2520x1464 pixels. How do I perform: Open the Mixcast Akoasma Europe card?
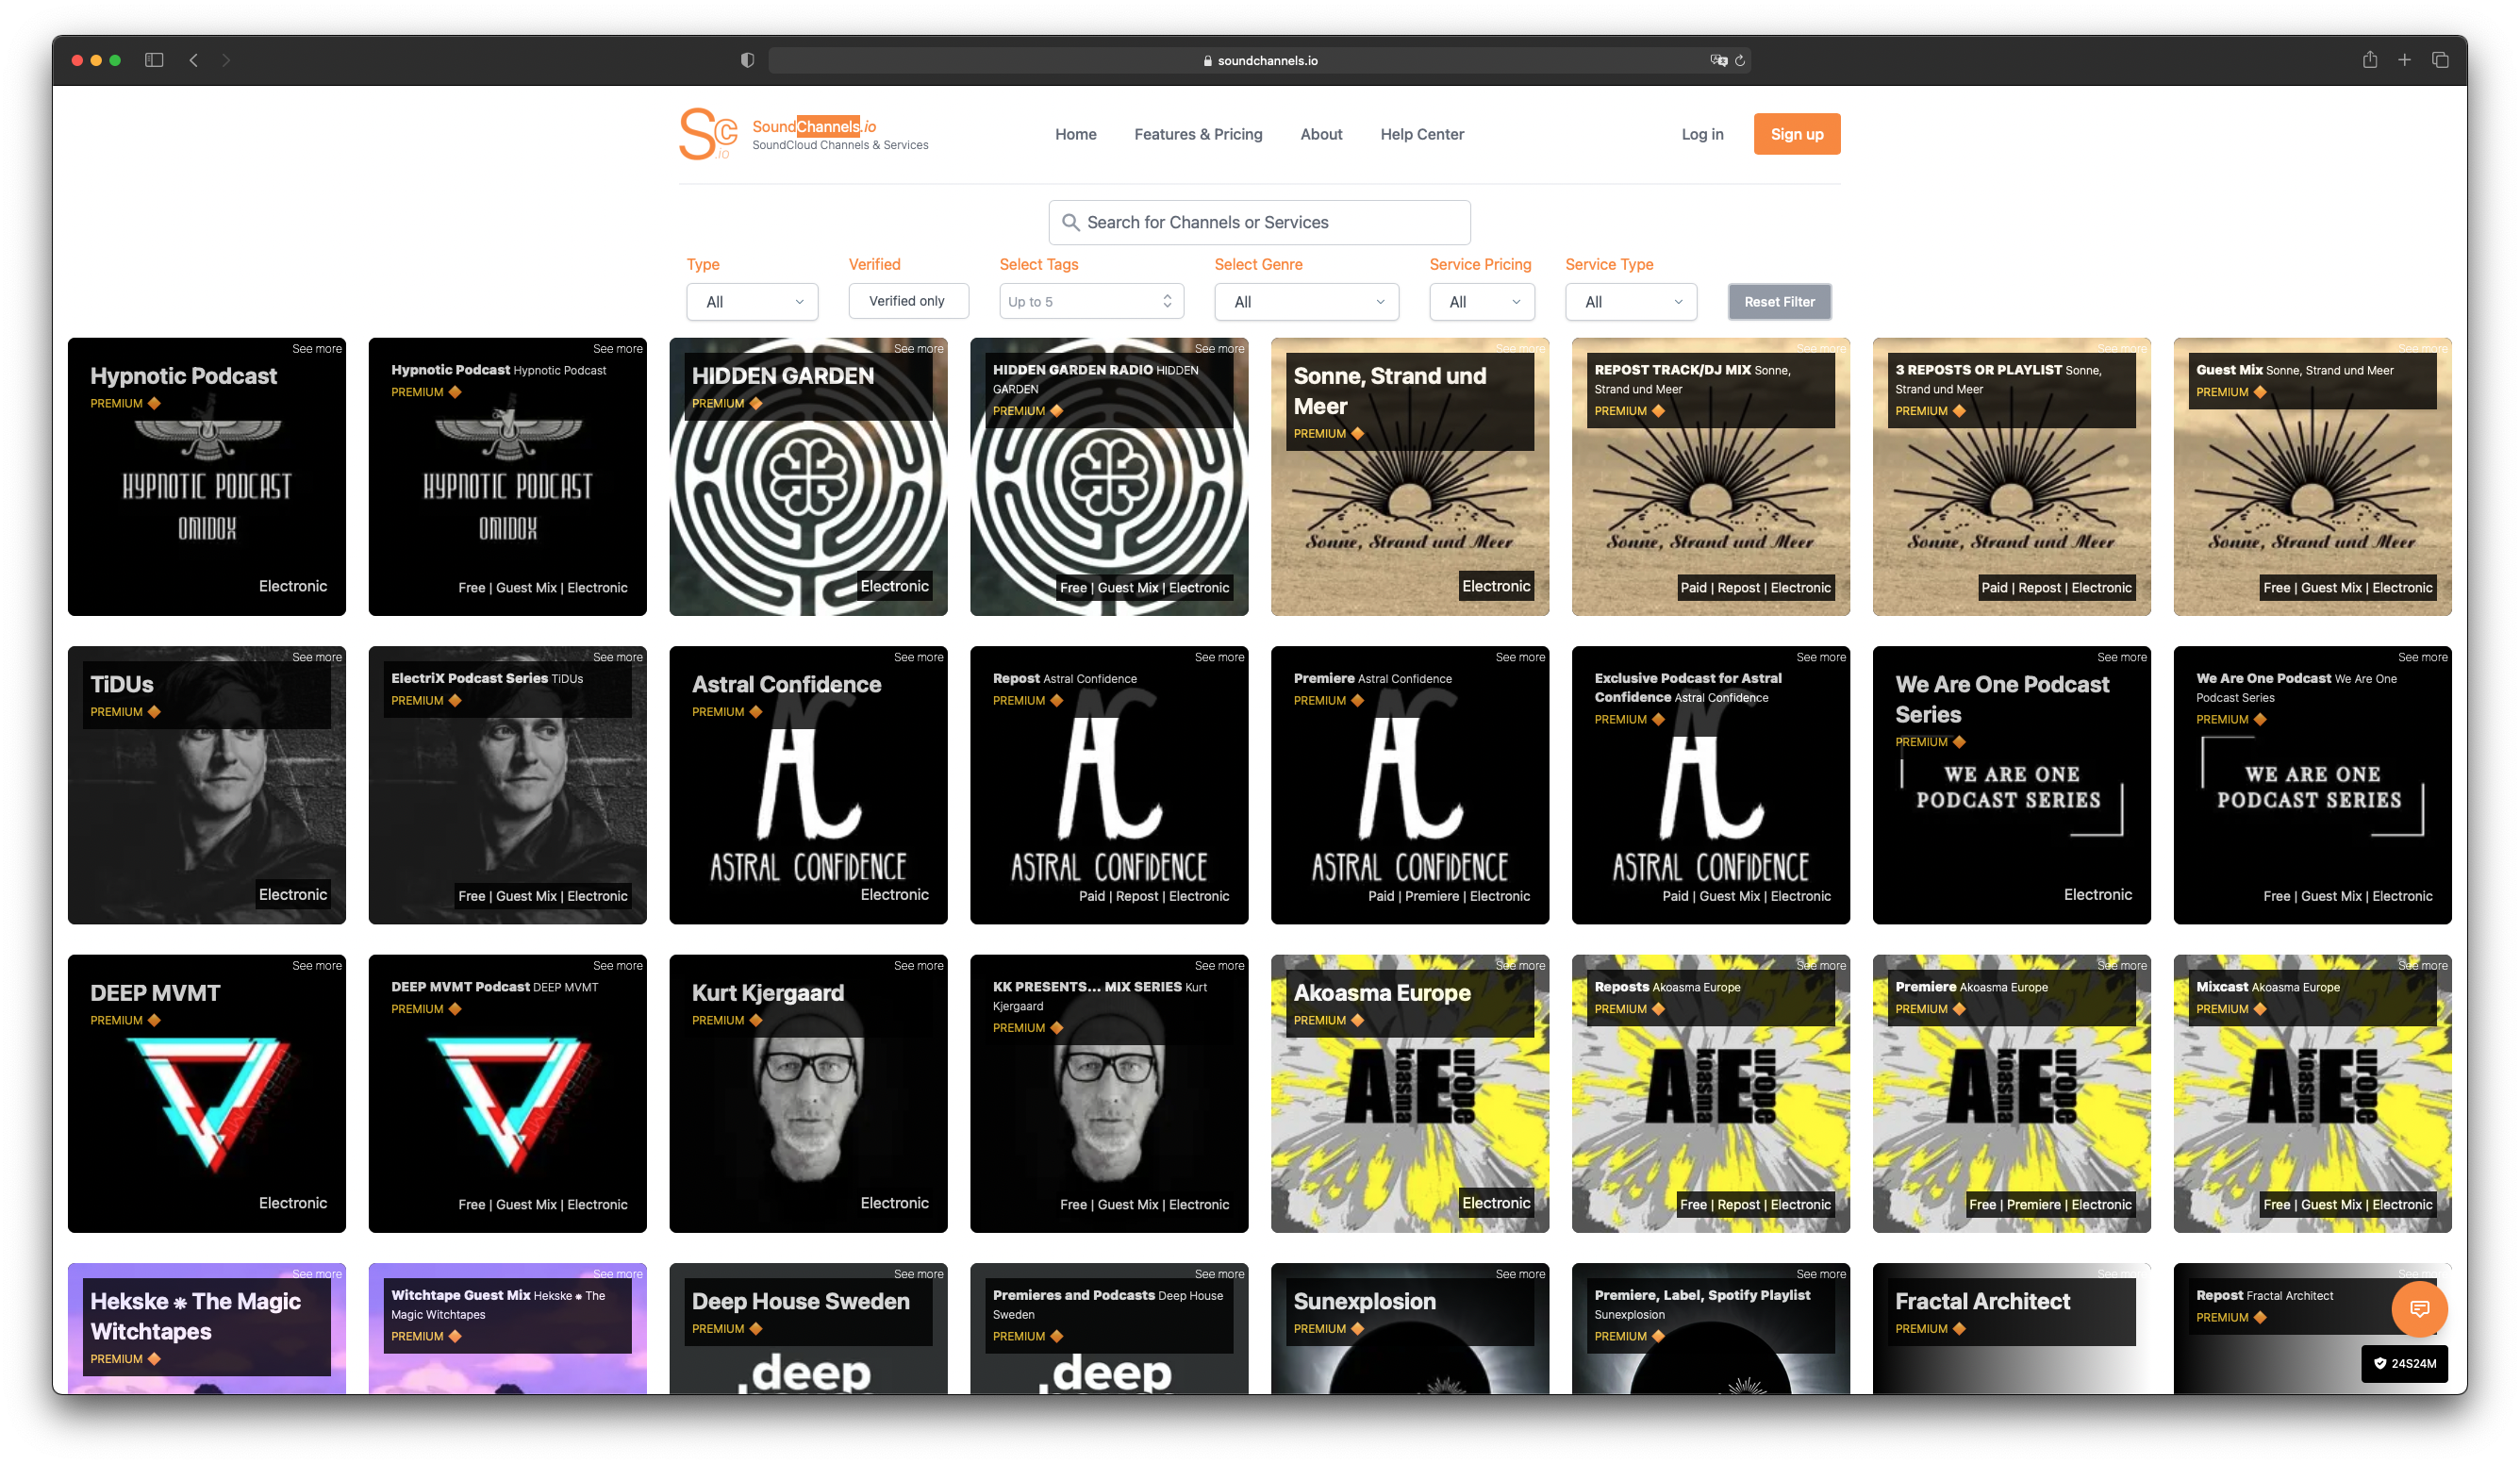(2312, 1093)
